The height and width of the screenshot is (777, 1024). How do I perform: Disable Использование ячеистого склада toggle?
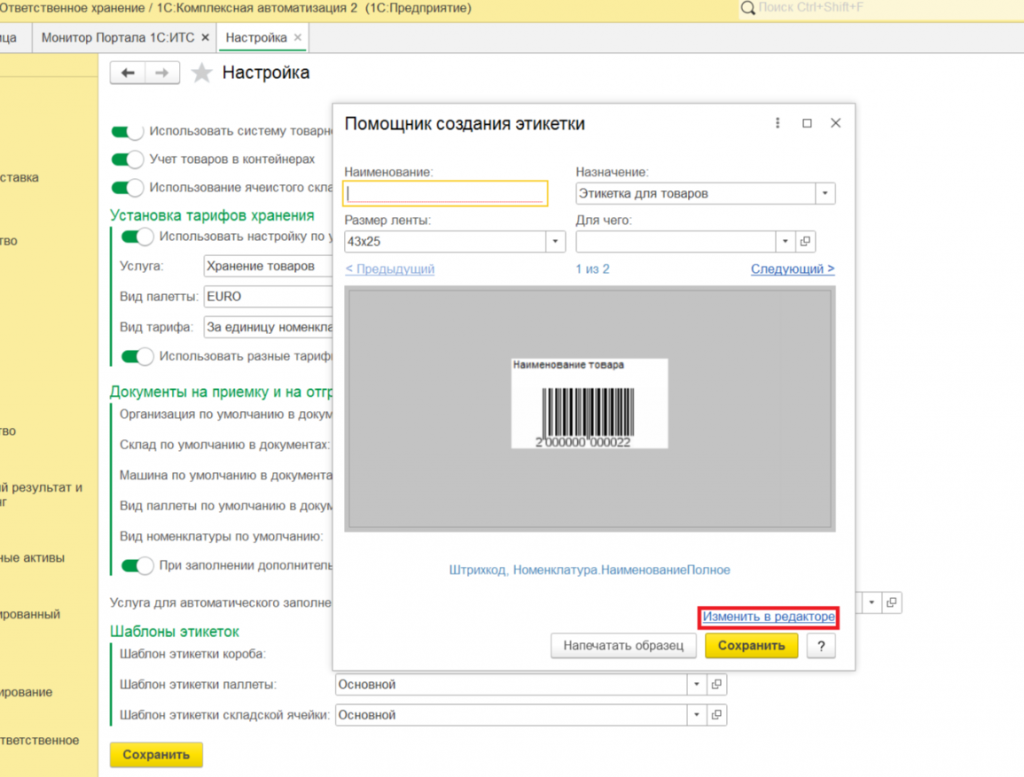pos(127,187)
